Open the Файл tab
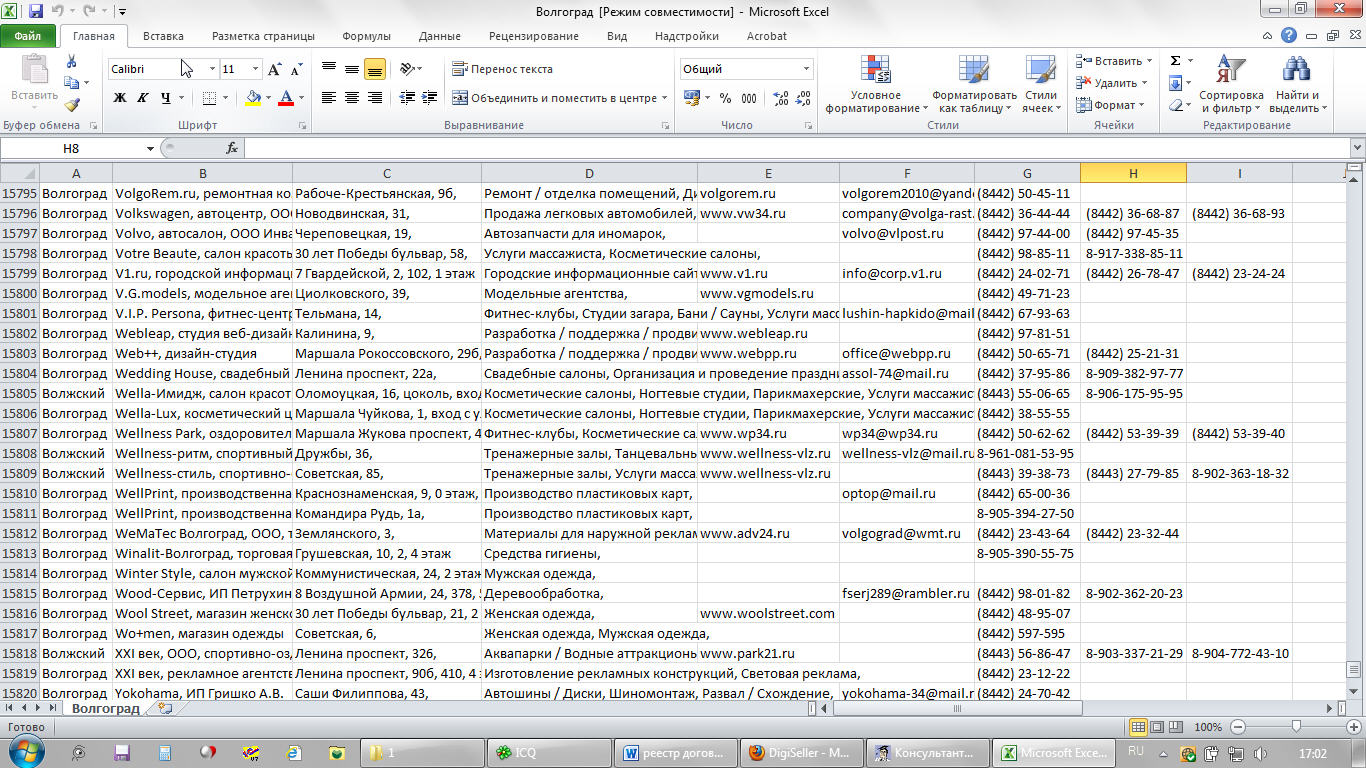 [28, 36]
